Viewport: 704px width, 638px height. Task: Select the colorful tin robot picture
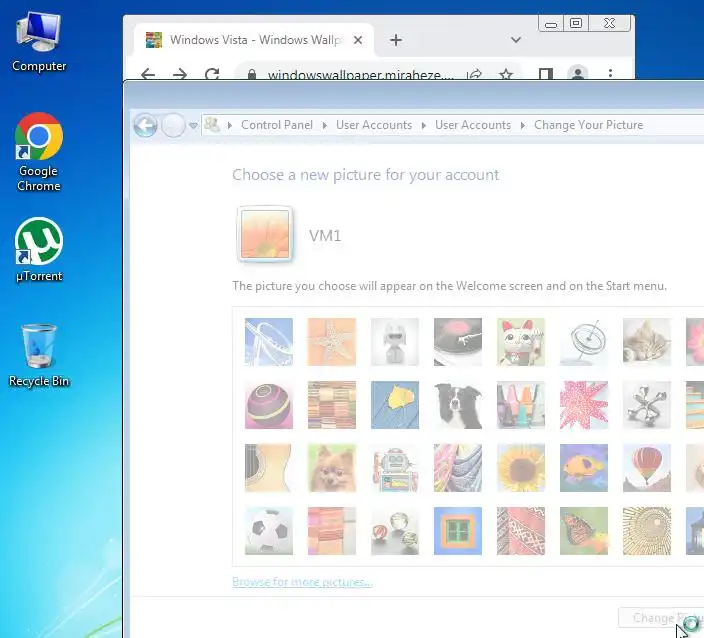click(395, 468)
